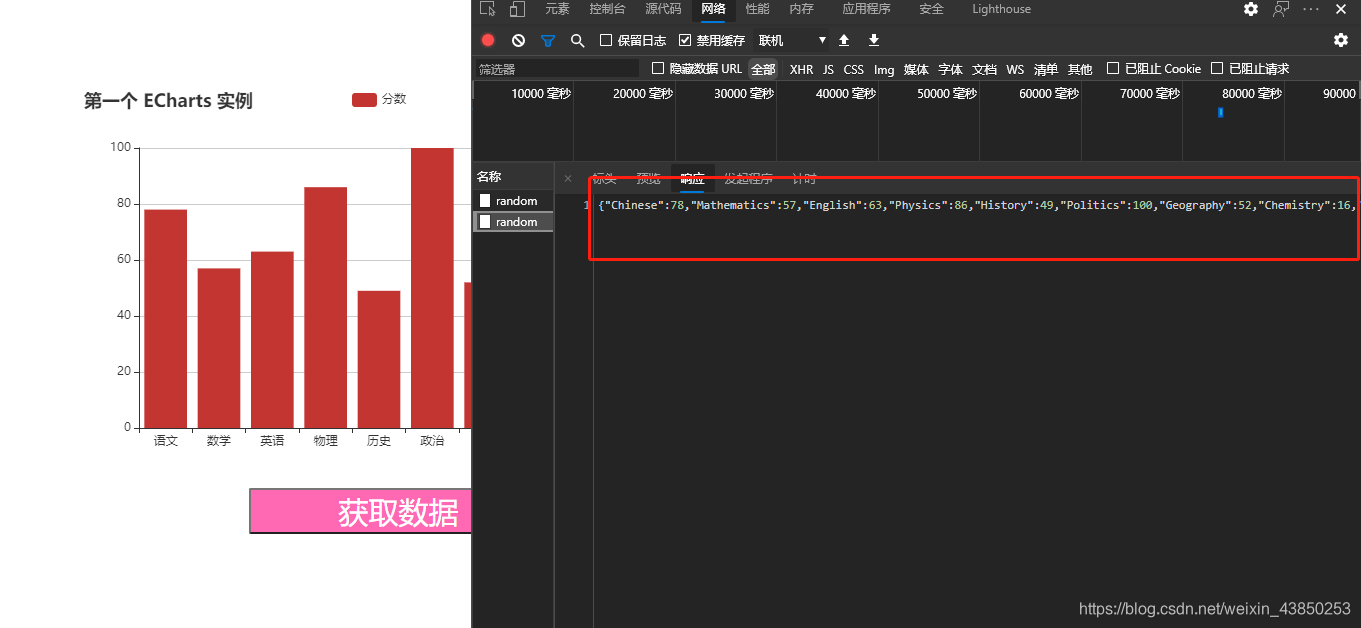
Task: Filter requests by 文档
Action: 984,69
